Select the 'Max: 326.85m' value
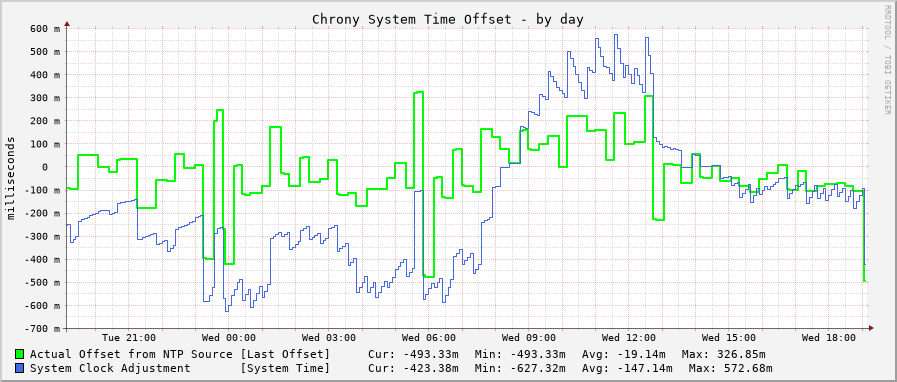The image size is (897, 382). (x=724, y=354)
